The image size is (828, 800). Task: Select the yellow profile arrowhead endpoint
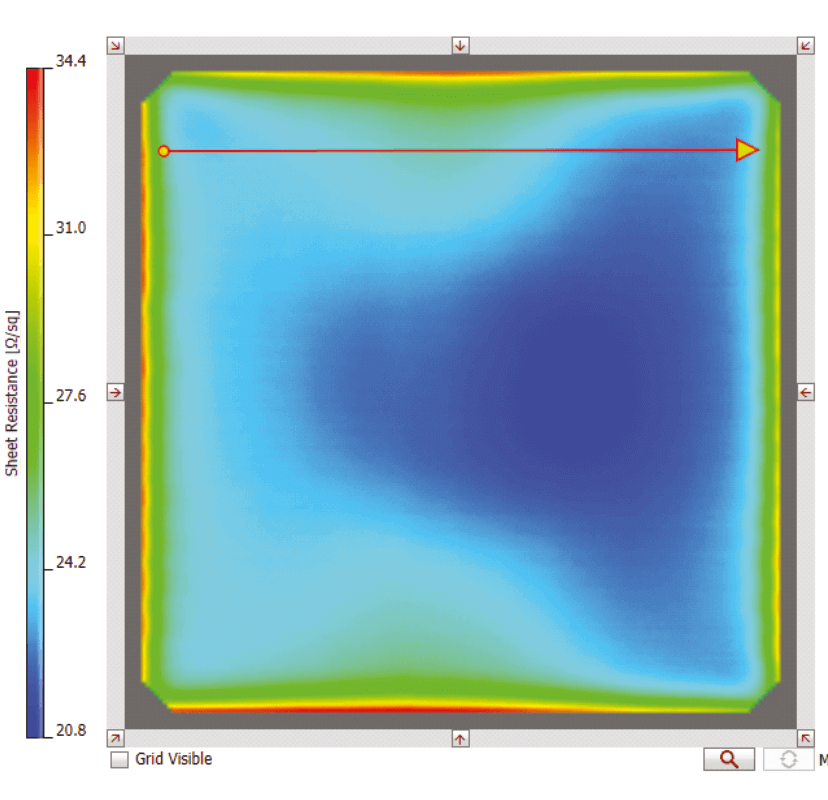(x=747, y=150)
